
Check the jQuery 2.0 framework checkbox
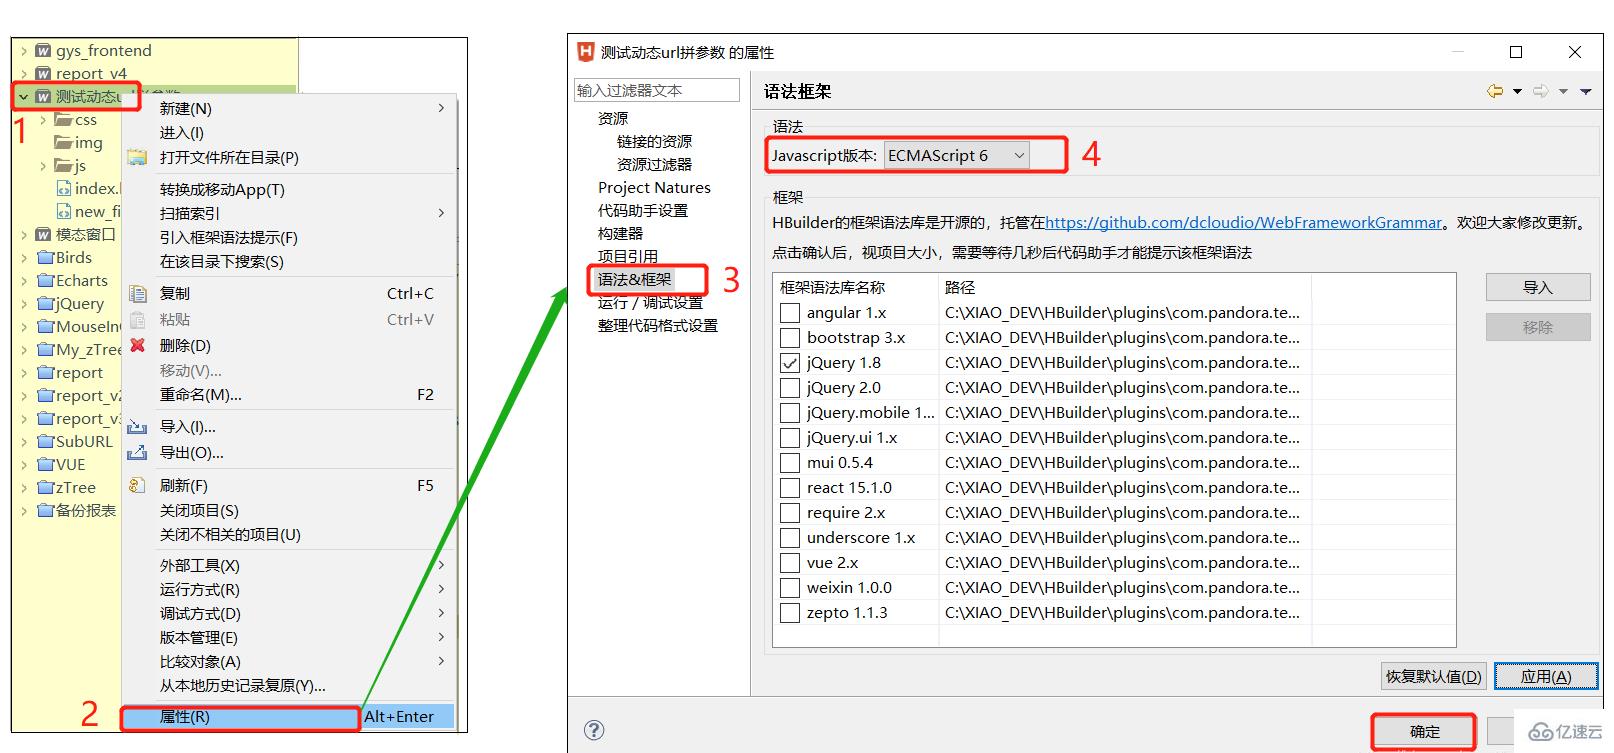click(790, 388)
